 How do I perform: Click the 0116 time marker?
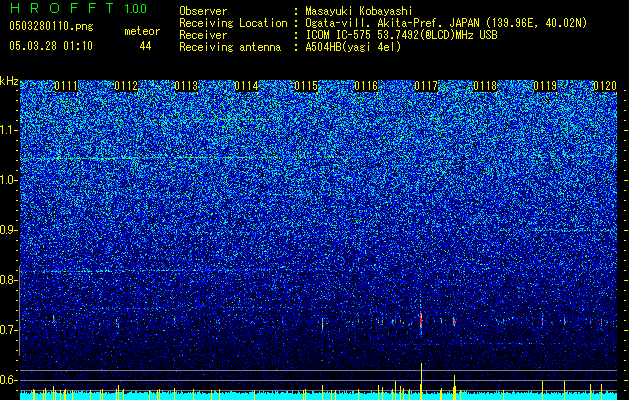[x=366, y=86]
